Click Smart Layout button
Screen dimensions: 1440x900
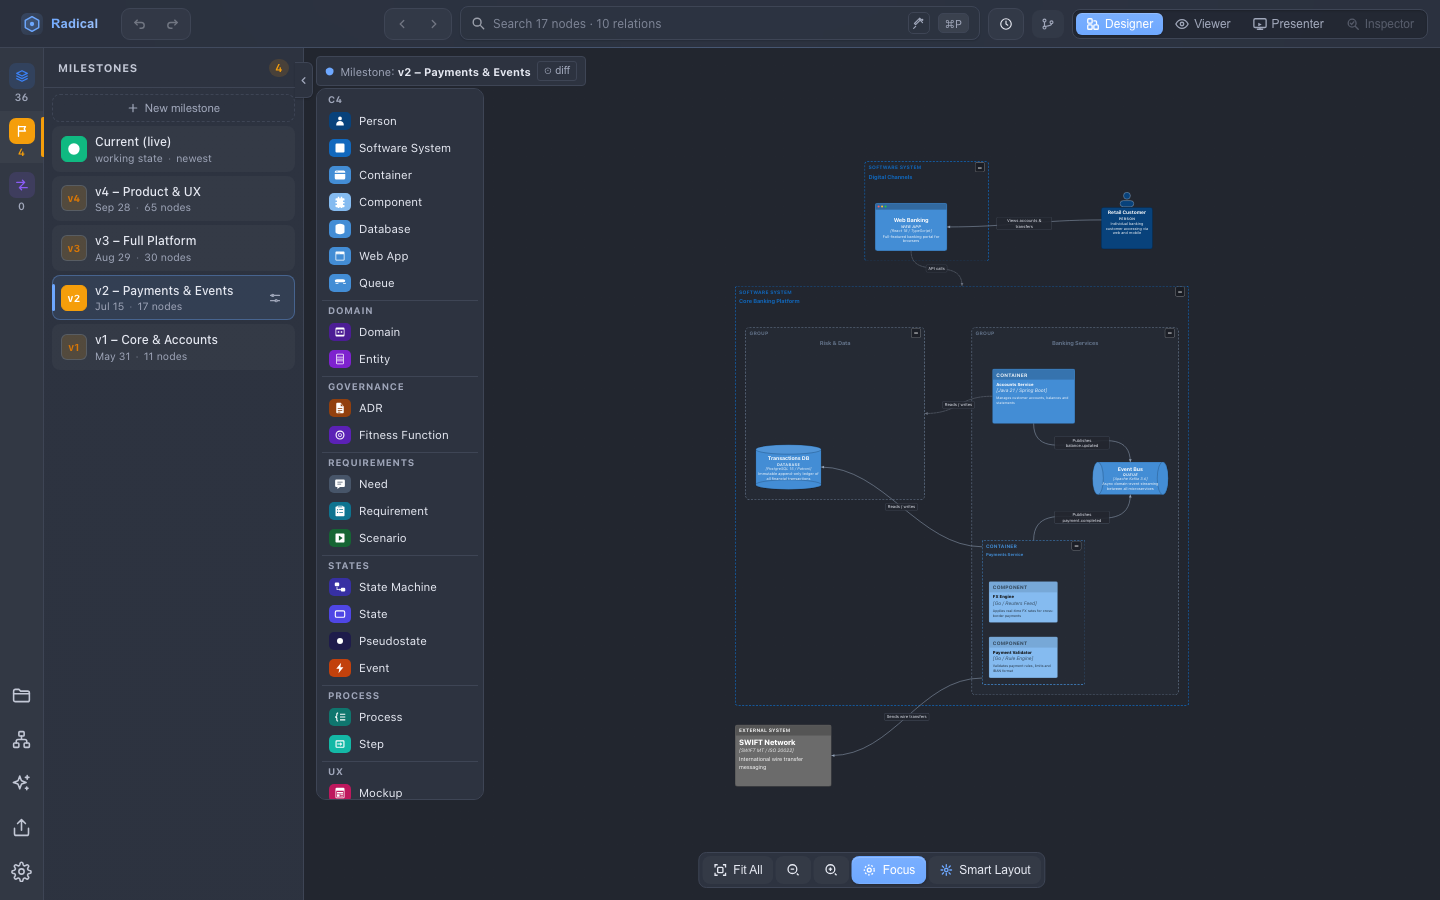(x=985, y=870)
